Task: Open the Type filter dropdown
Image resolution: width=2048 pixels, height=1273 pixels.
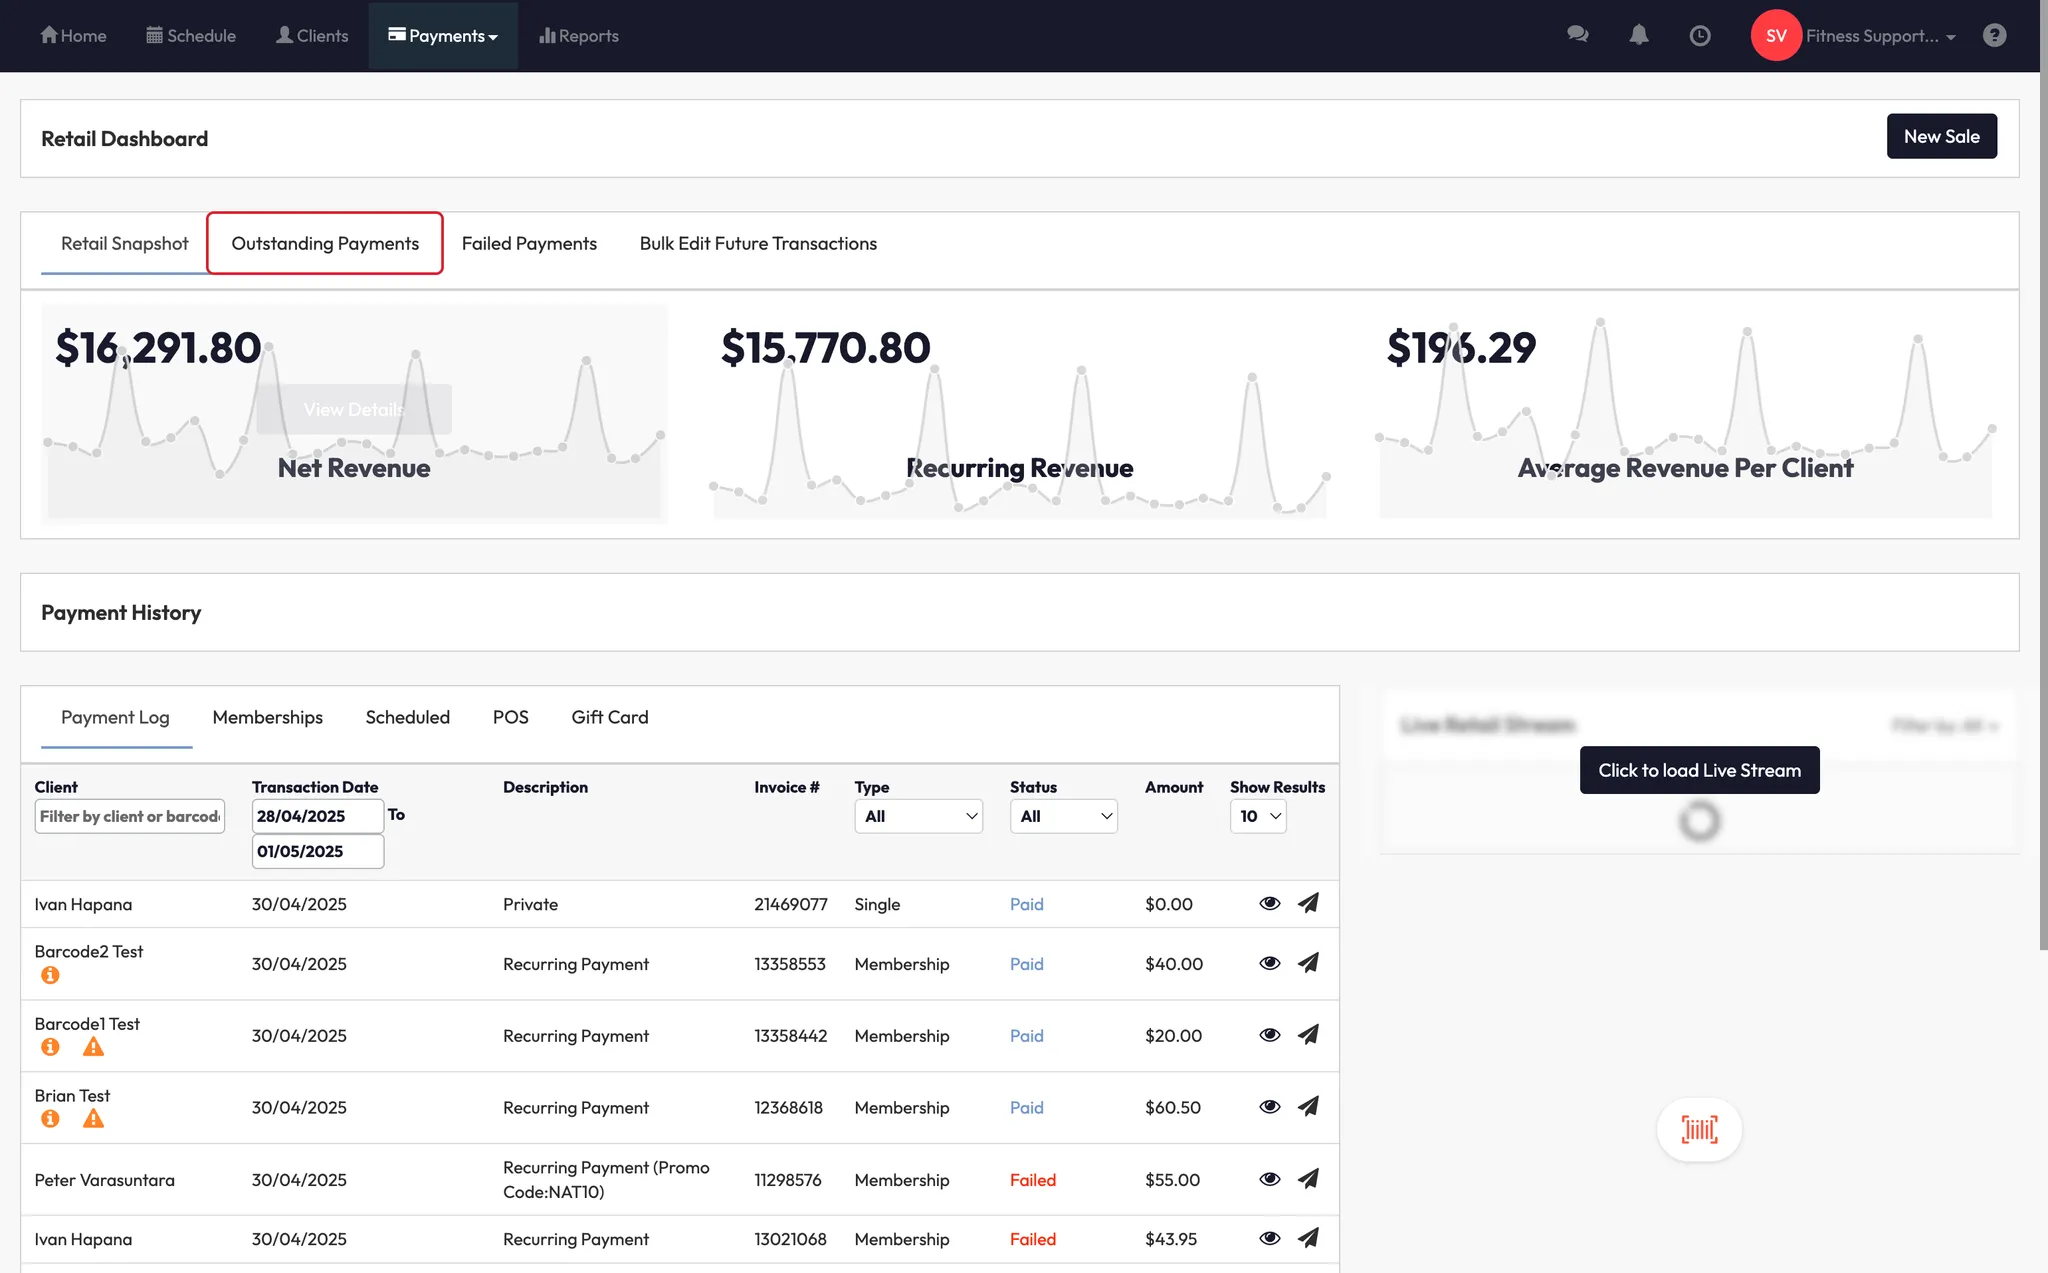Action: click(918, 816)
